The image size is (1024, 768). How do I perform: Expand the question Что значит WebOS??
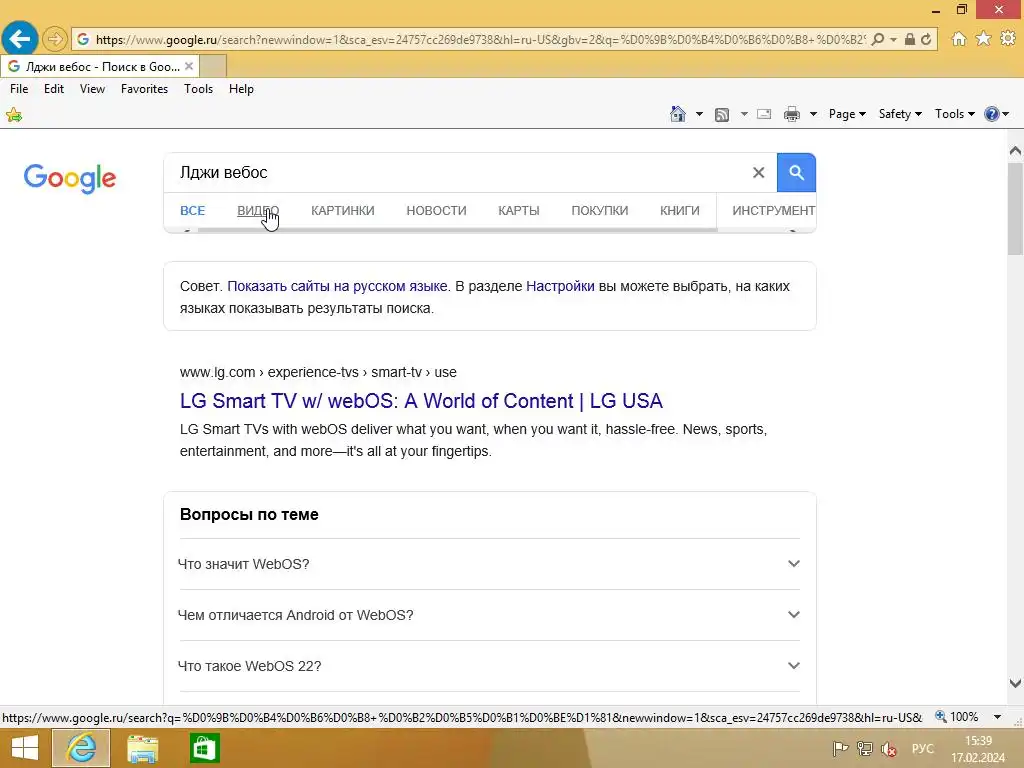click(489, 564)
